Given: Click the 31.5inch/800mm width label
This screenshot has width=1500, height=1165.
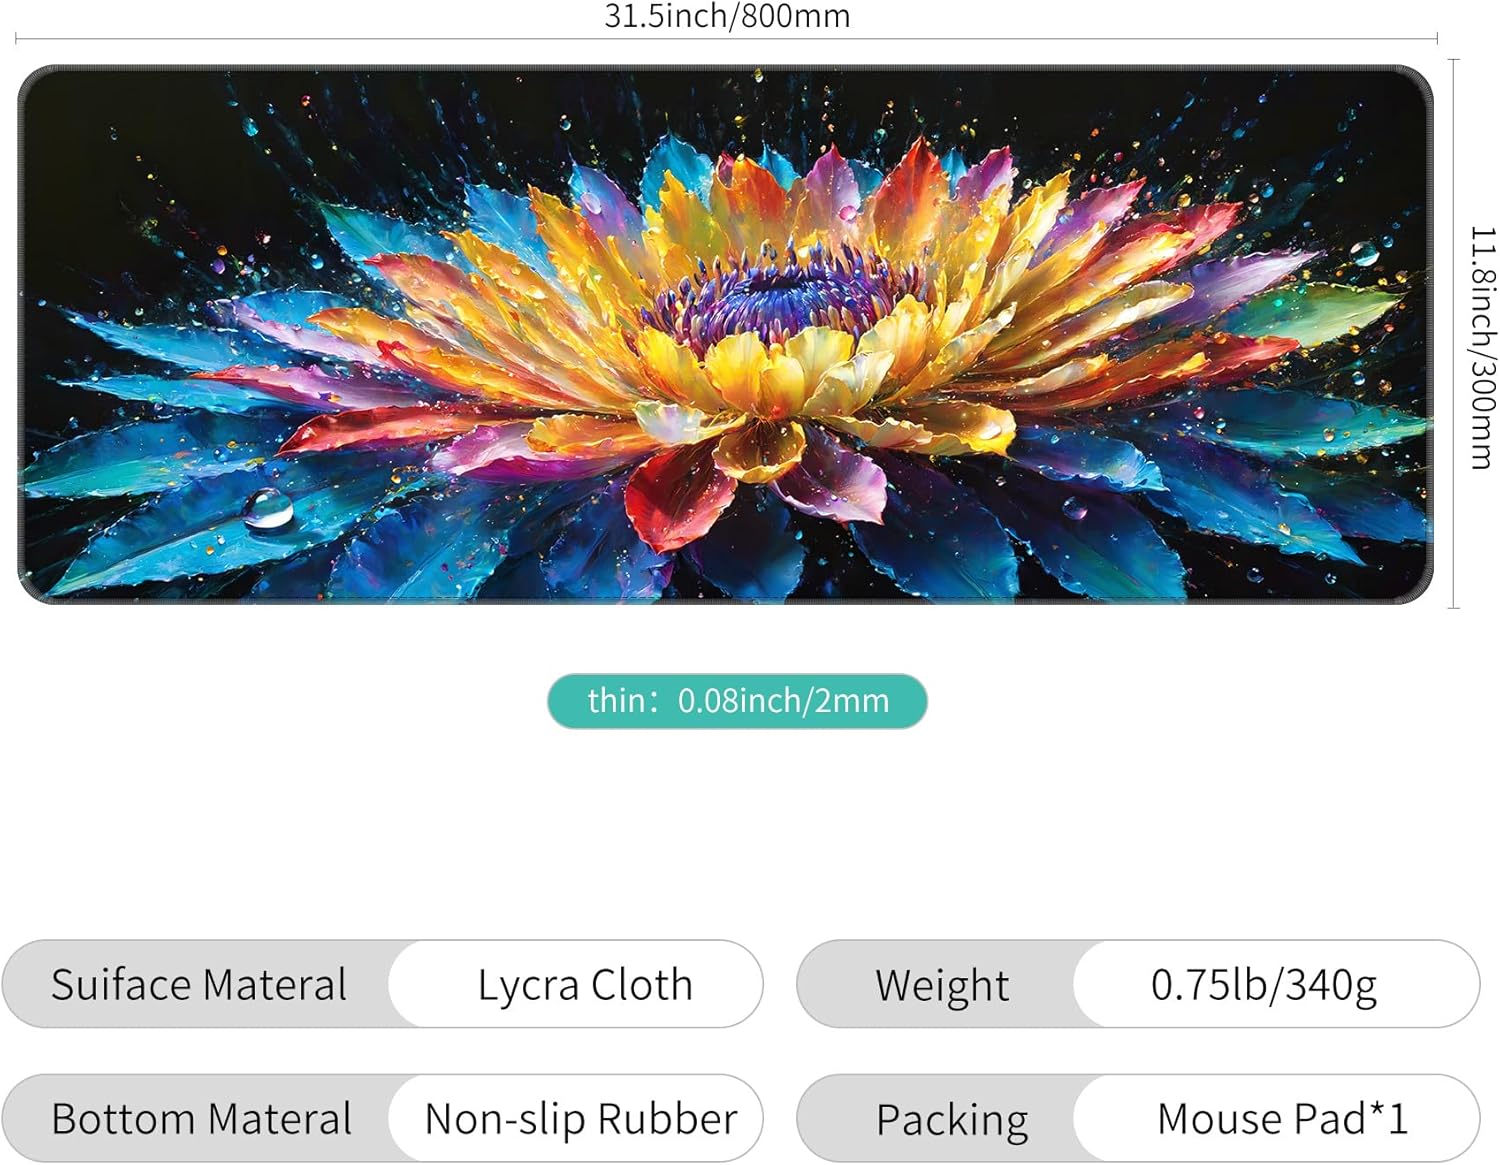Looking at the screenshot, I should [x=727, y=15].
